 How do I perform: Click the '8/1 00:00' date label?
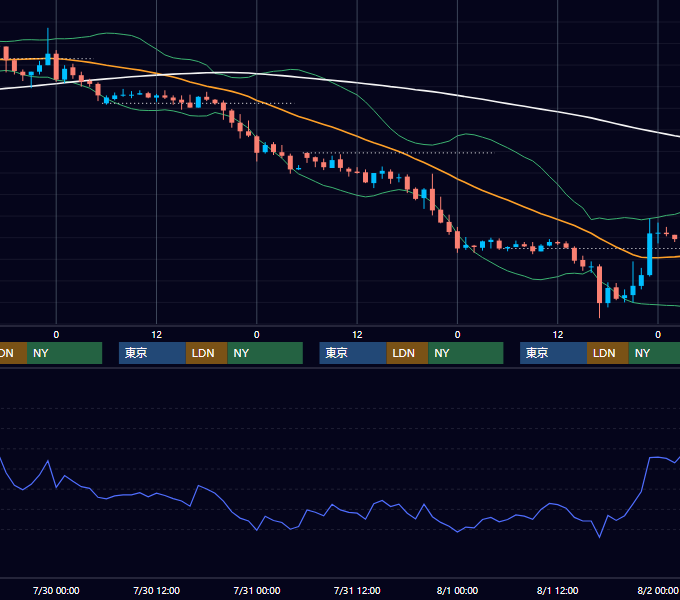[458, 590]
